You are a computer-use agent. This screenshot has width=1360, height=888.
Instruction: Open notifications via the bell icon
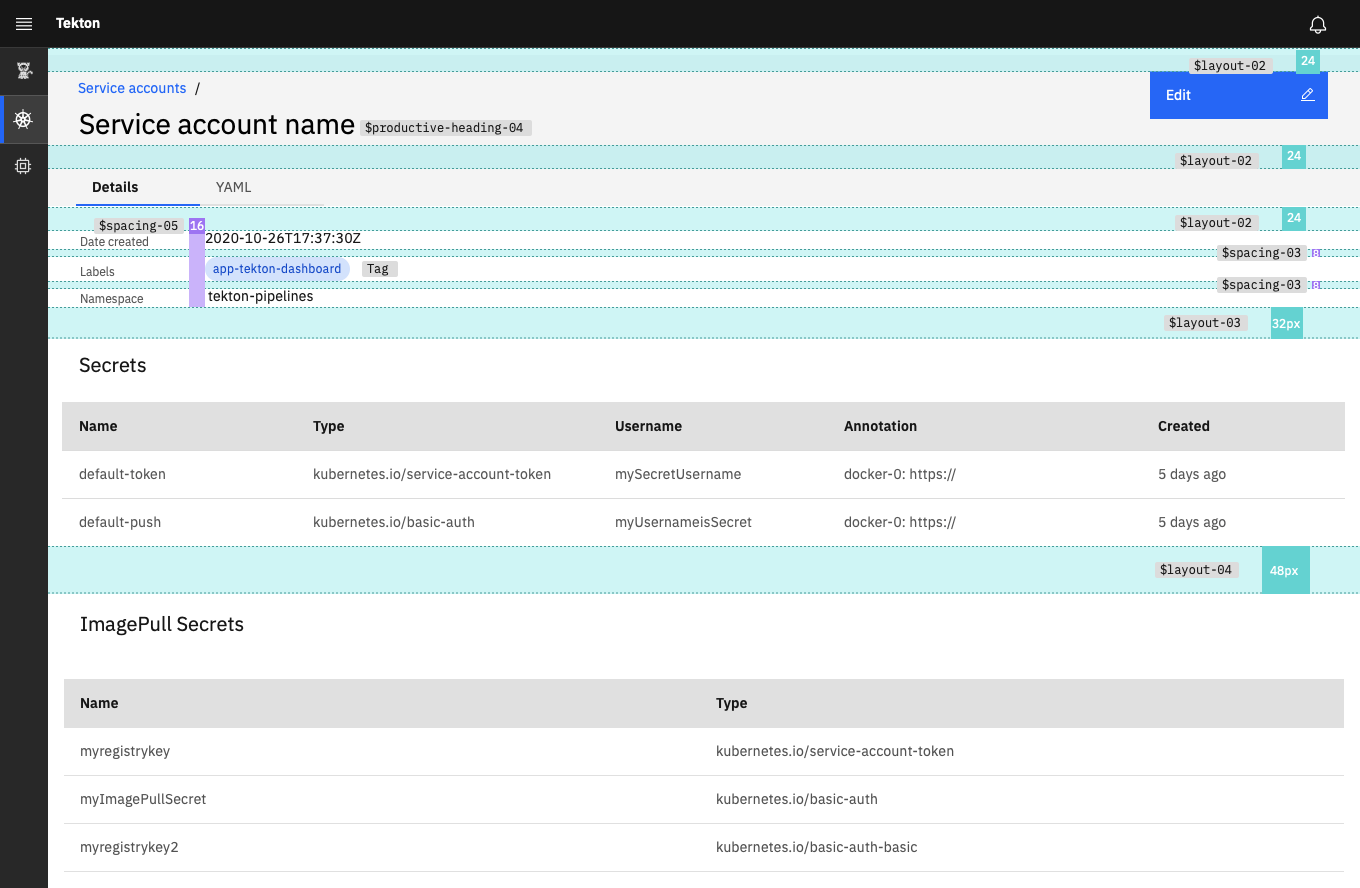pyautogui.click(x=1318, y=23)
